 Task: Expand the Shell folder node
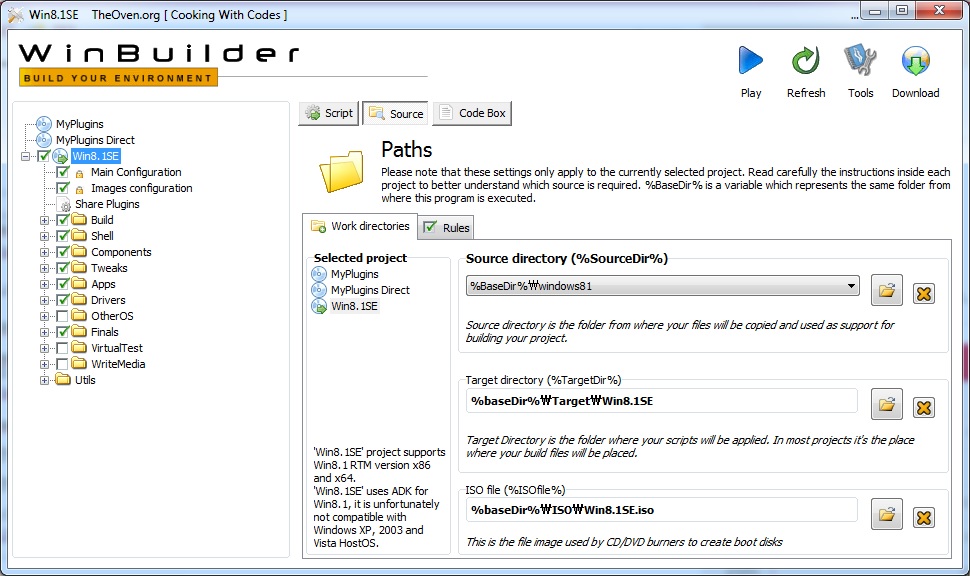pyautogui.click(x=44, y=236)
